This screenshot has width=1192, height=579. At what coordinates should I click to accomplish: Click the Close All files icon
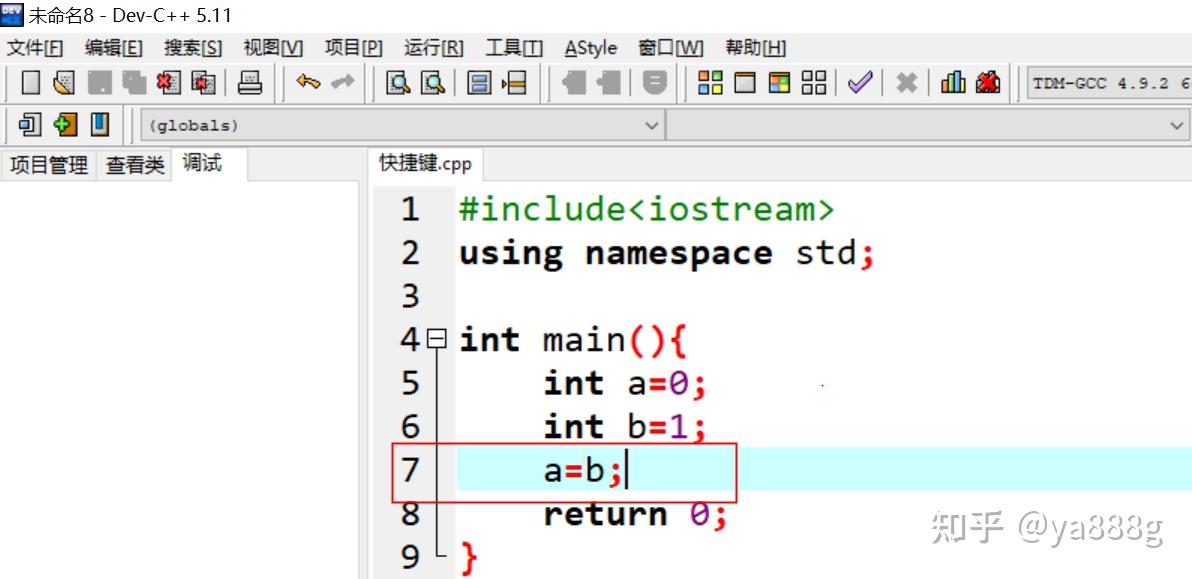click(x=203, y=82)
